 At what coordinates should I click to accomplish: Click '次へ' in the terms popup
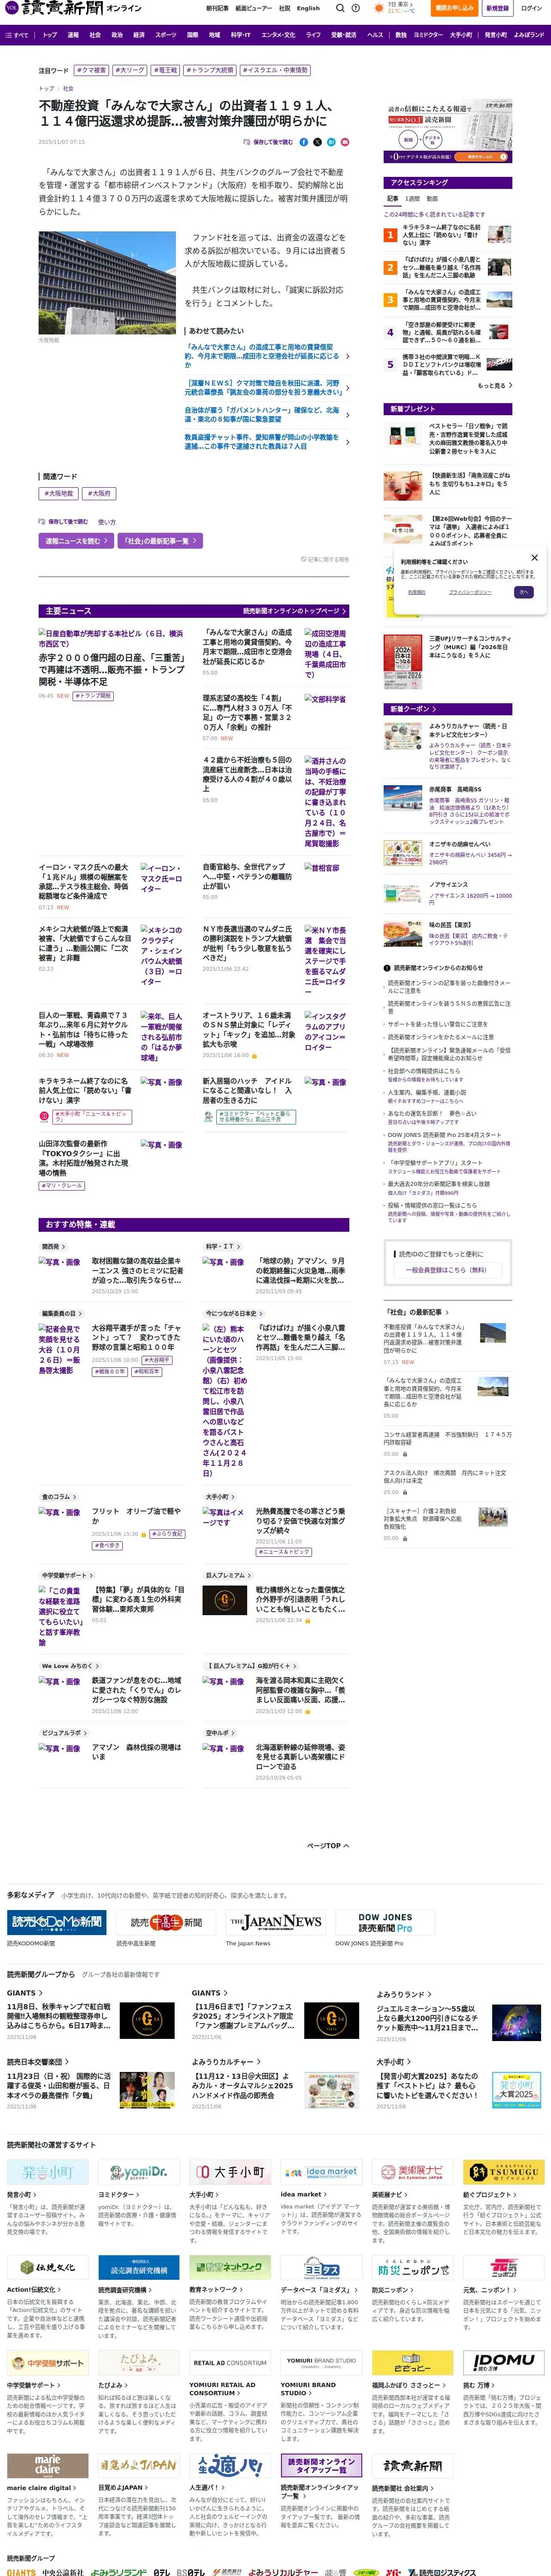(523, 592)
